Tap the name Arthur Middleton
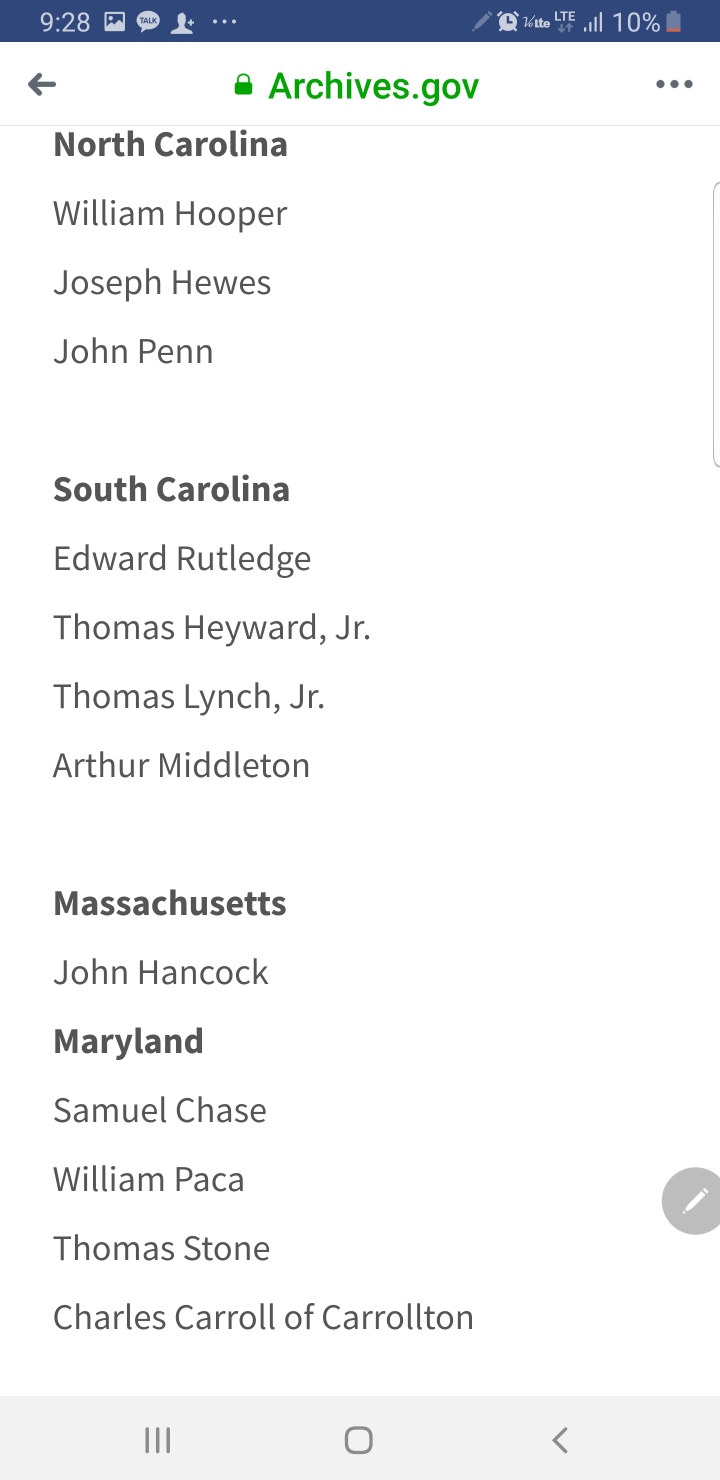Image resolution: width=720 pixels, height=1480 pixels. 181,765
